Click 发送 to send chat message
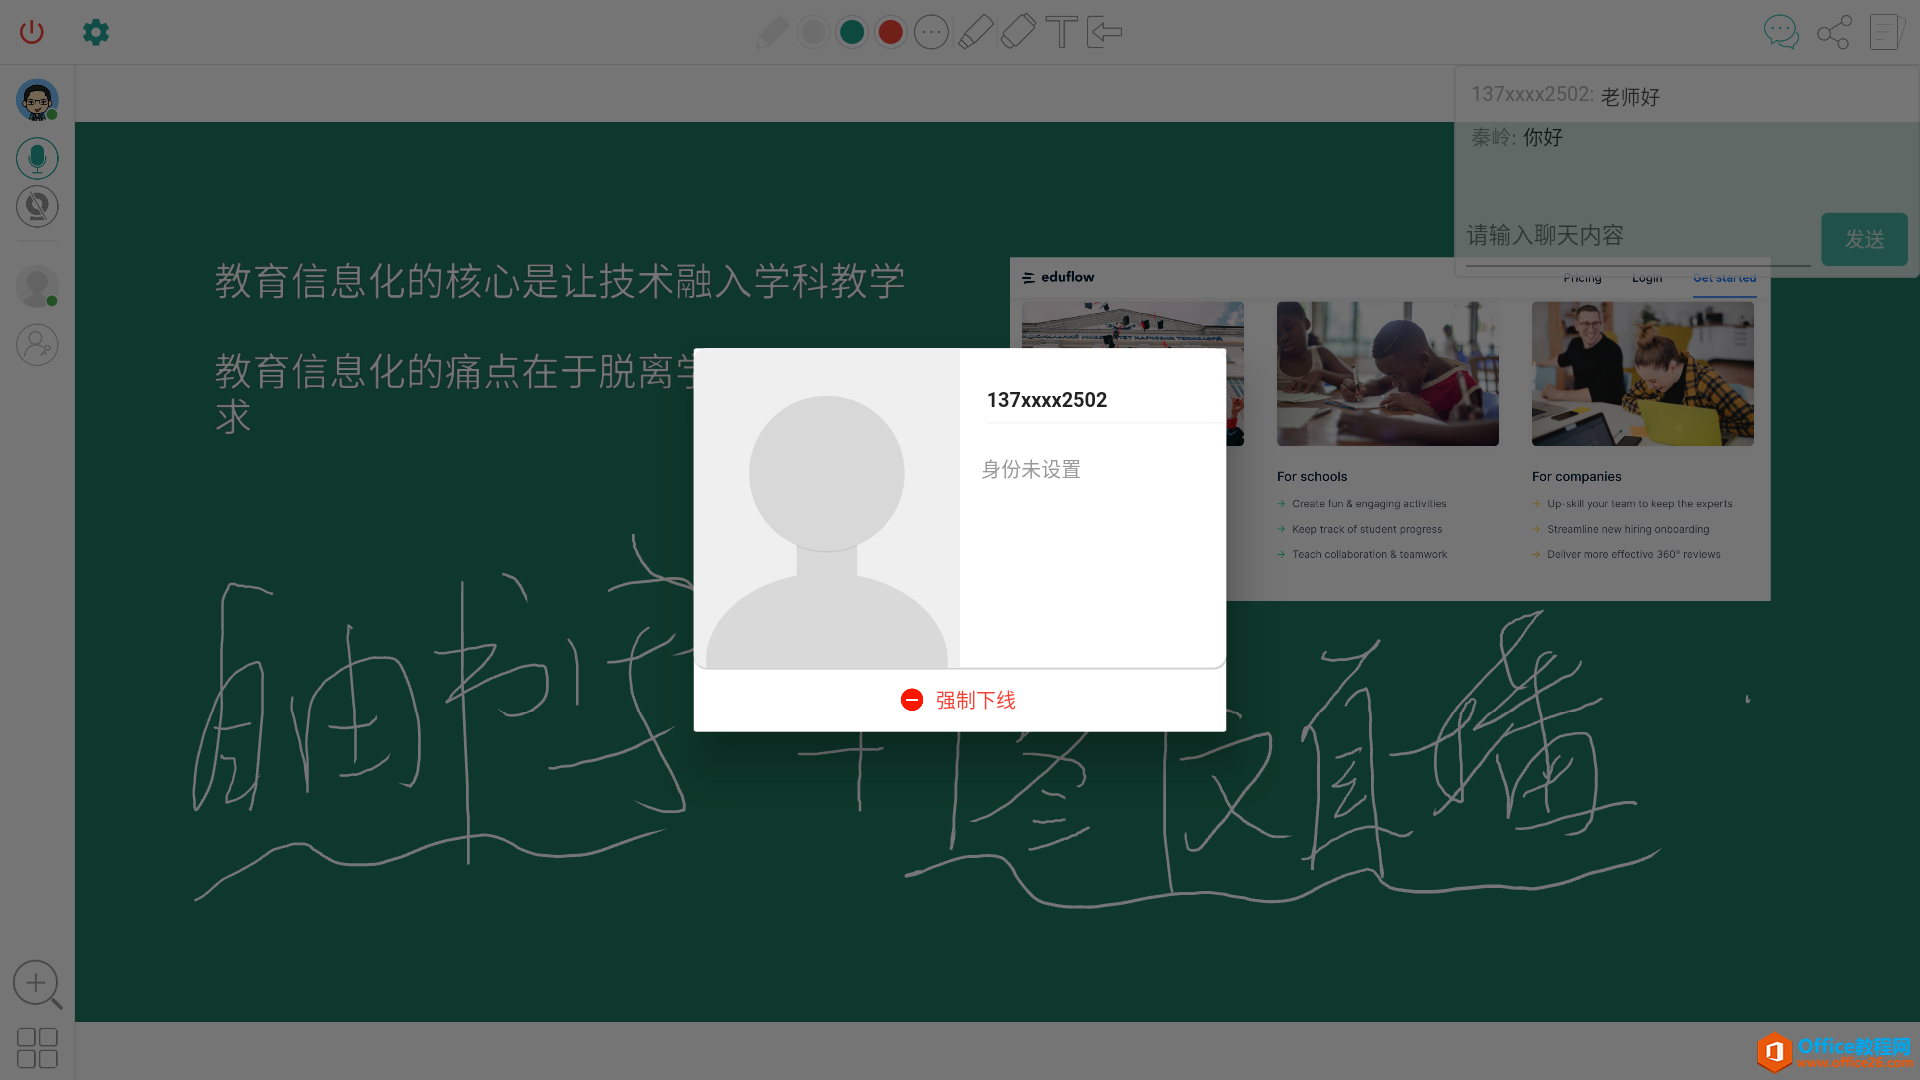 pos(1865,239)
